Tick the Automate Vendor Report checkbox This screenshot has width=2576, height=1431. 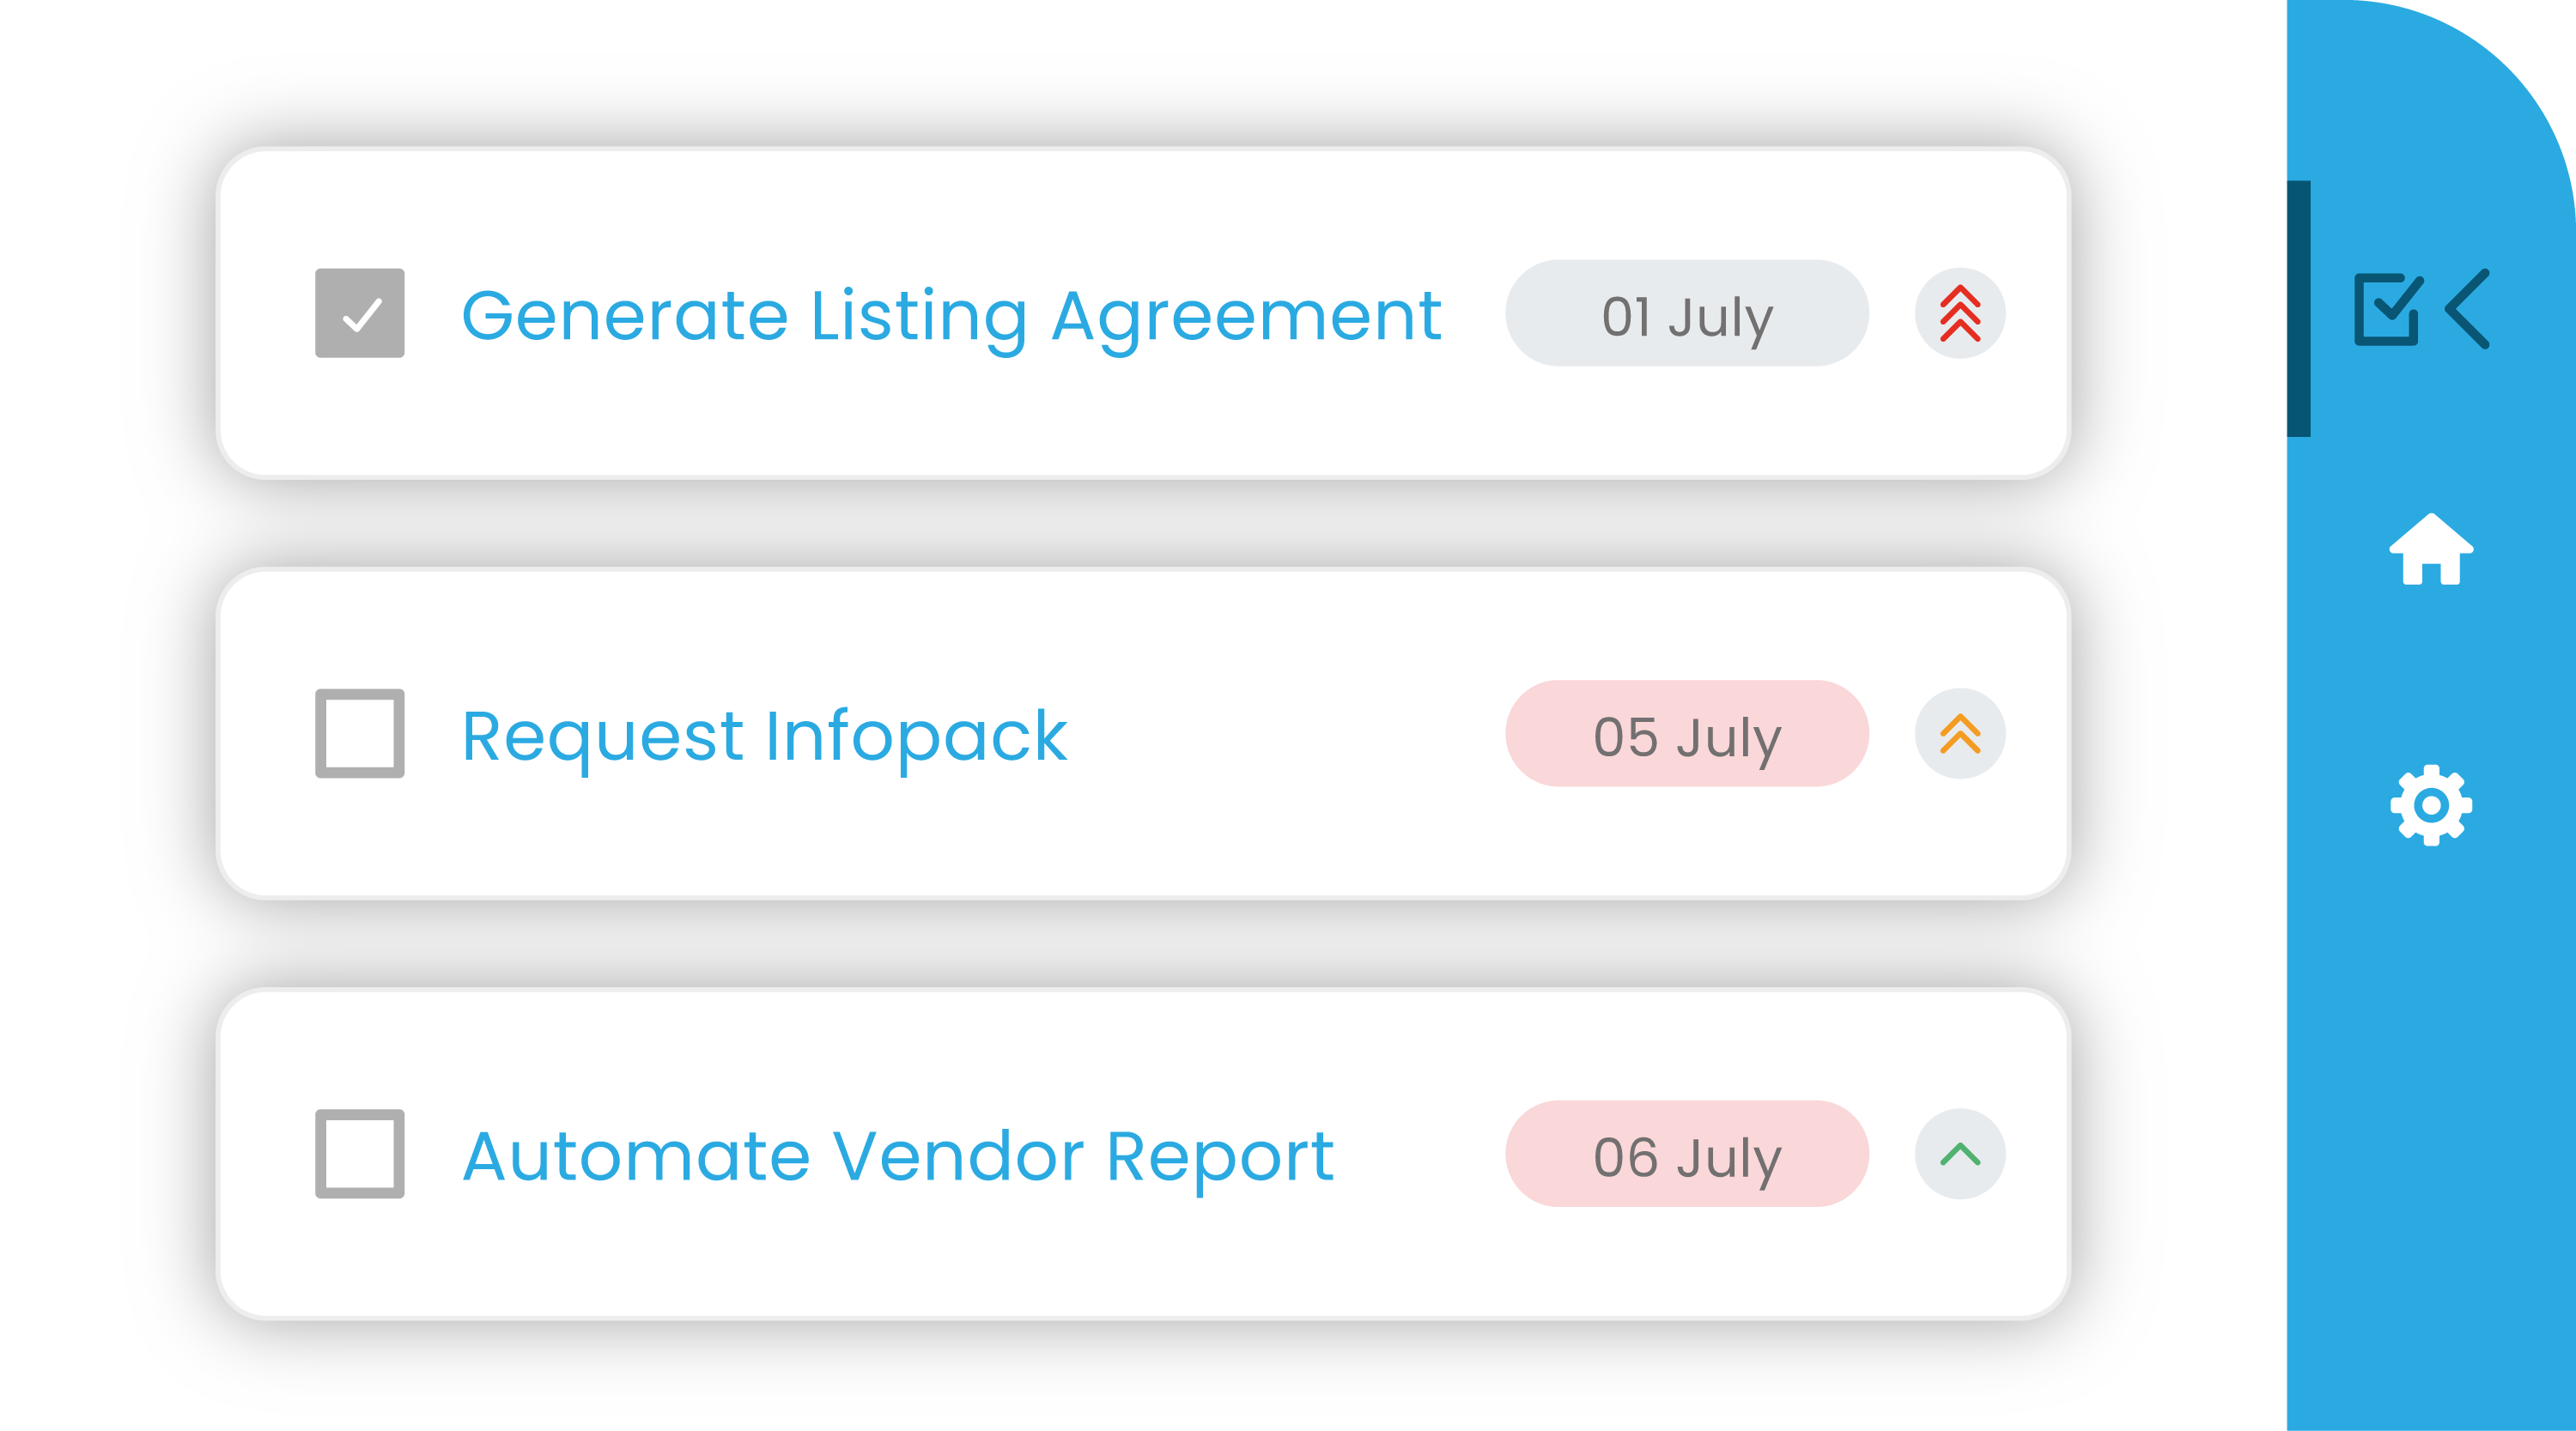pyautogui.click(x=360, y=1153)
